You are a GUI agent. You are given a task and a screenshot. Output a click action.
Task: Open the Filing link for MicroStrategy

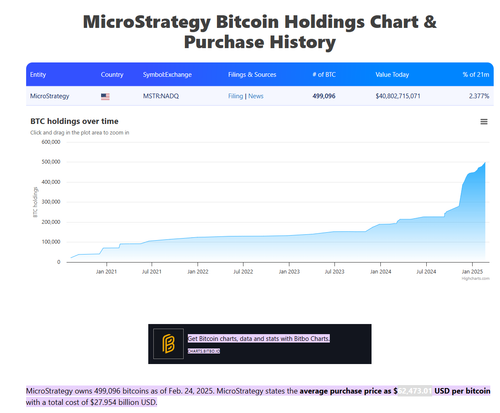point(235,96)
